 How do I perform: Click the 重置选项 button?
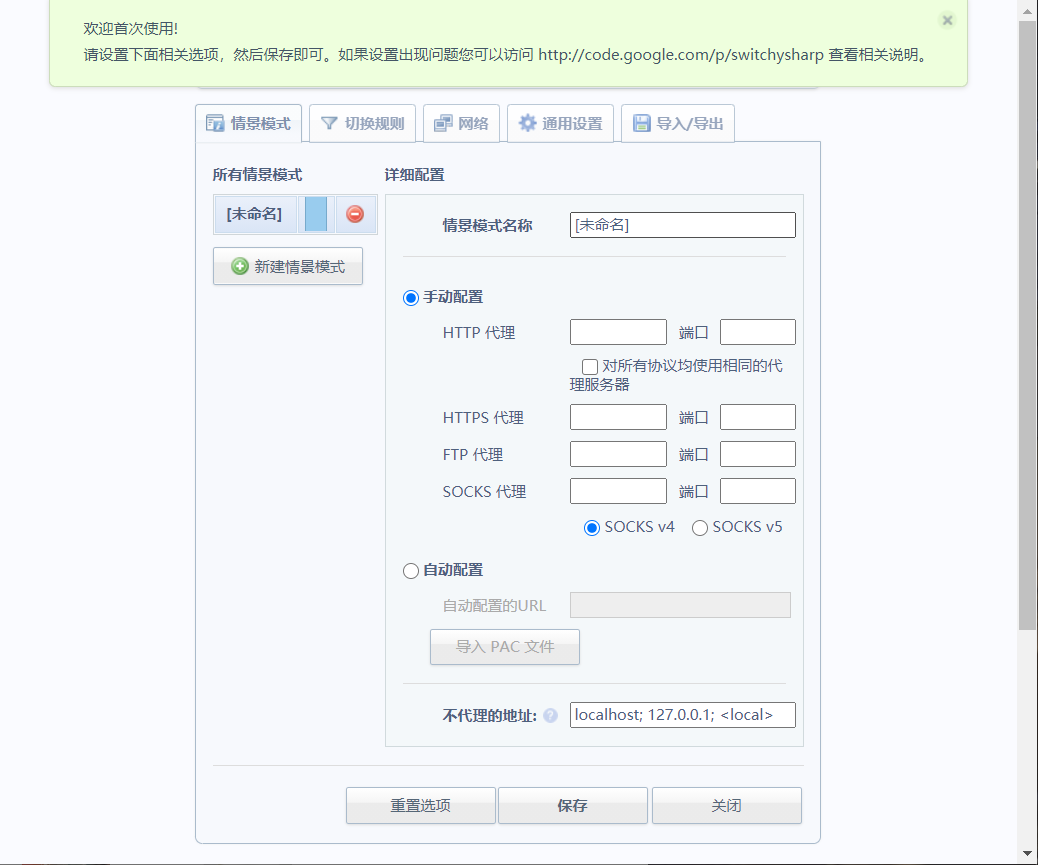tap(420, 805)
